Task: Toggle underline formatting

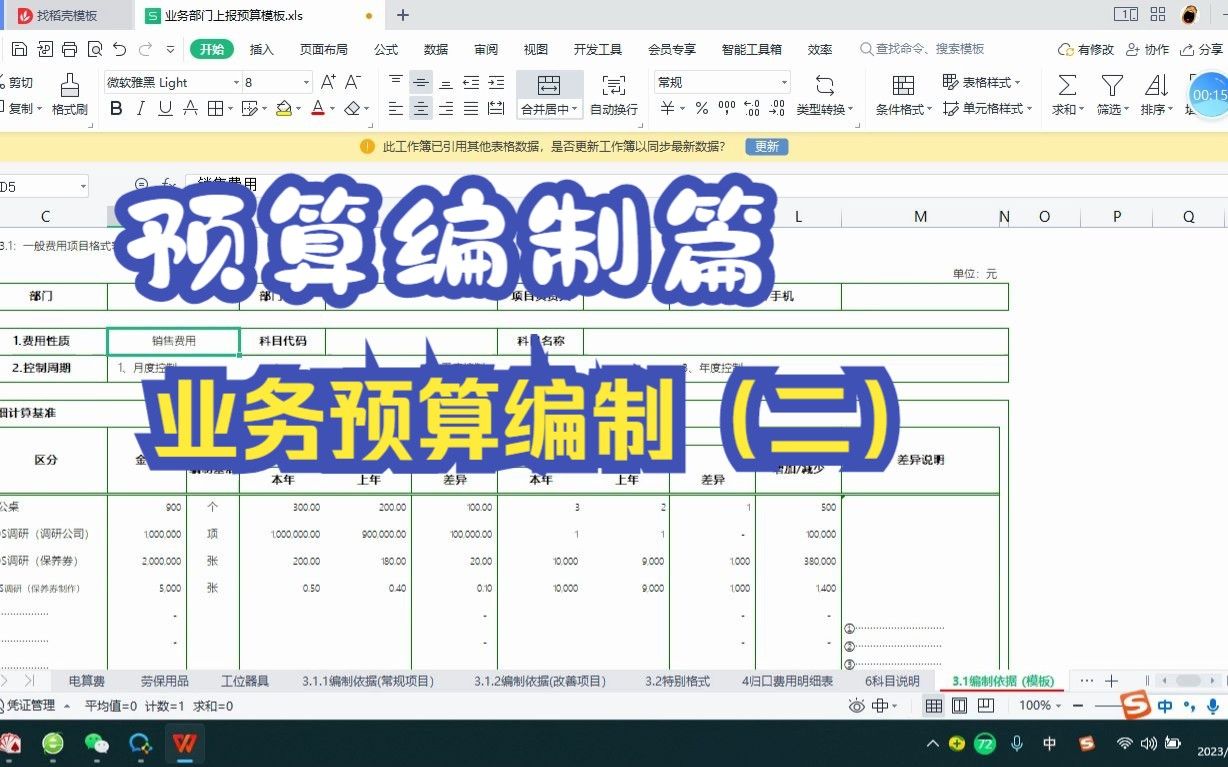Action: (165, 109)
